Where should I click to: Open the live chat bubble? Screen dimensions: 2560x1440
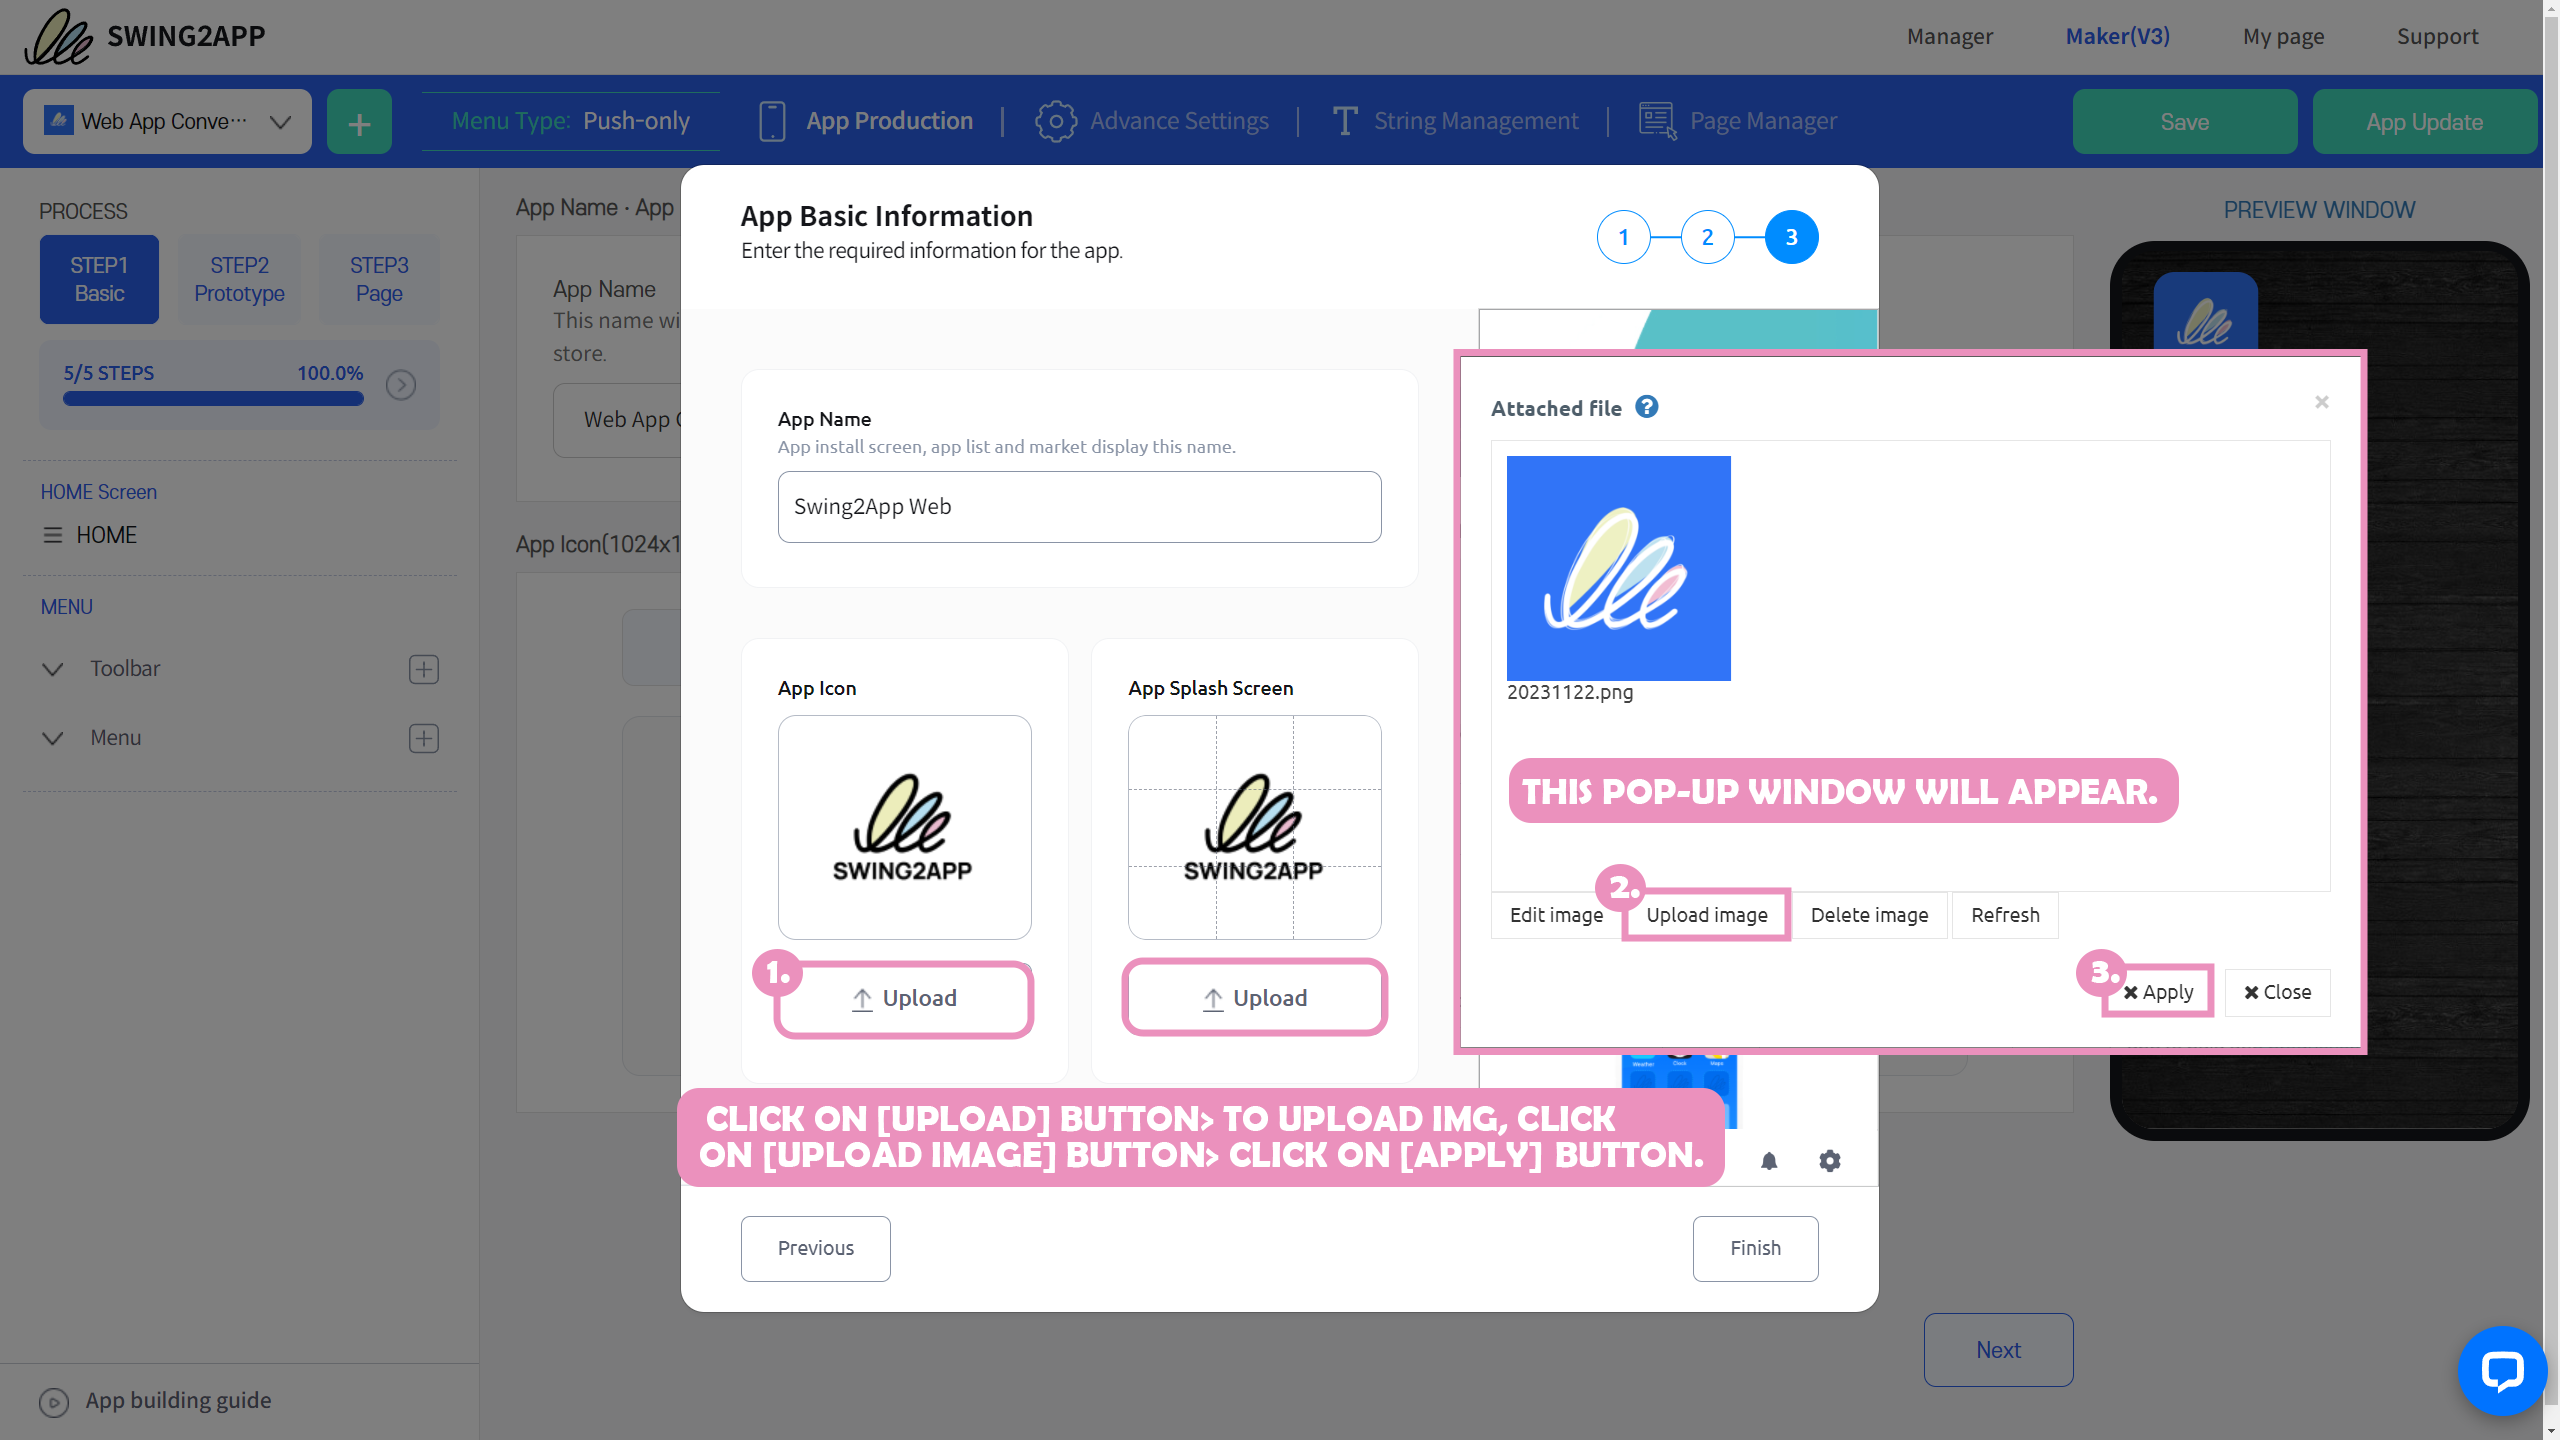point(2502,1371)
